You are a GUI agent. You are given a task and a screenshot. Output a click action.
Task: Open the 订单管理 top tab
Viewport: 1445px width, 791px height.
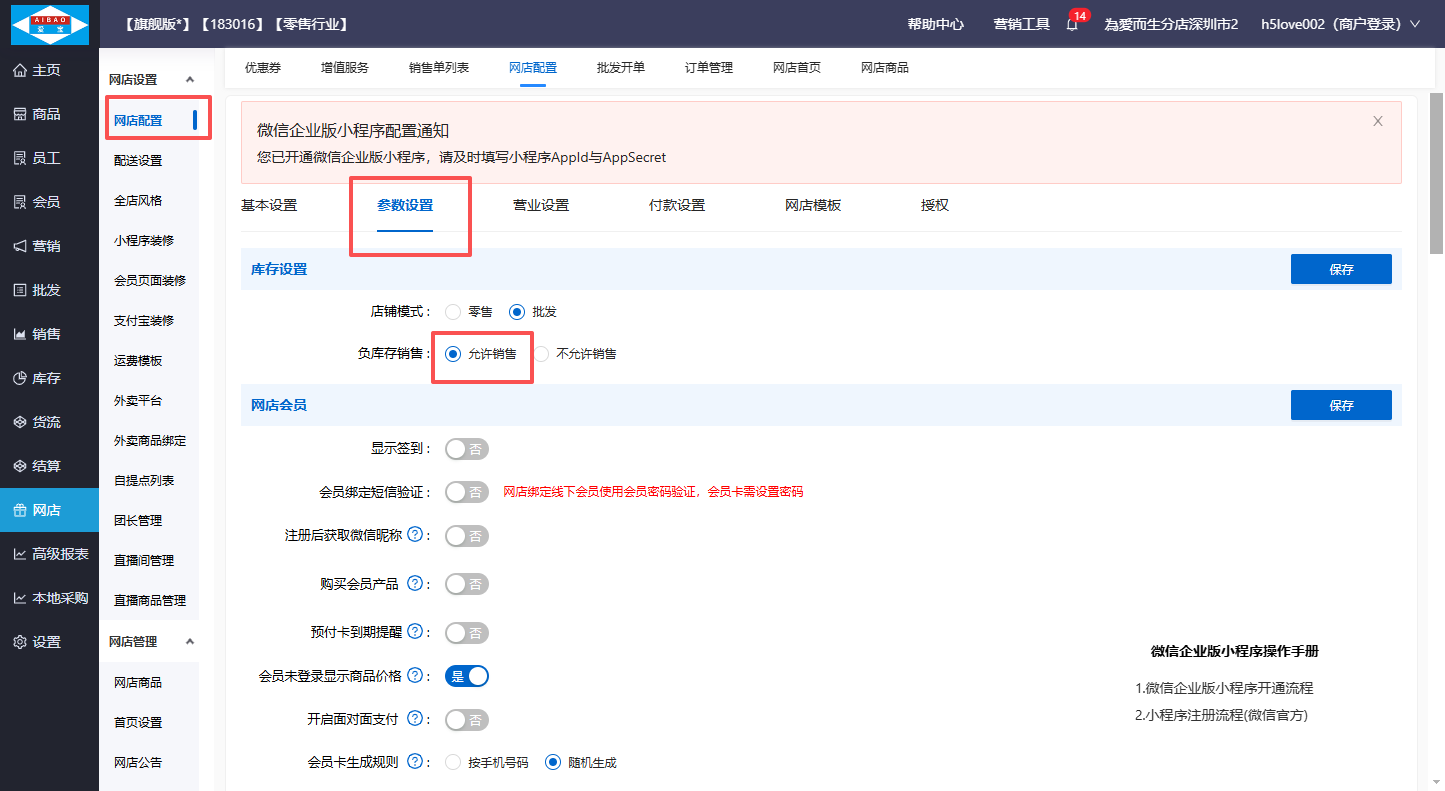(708, 68)
